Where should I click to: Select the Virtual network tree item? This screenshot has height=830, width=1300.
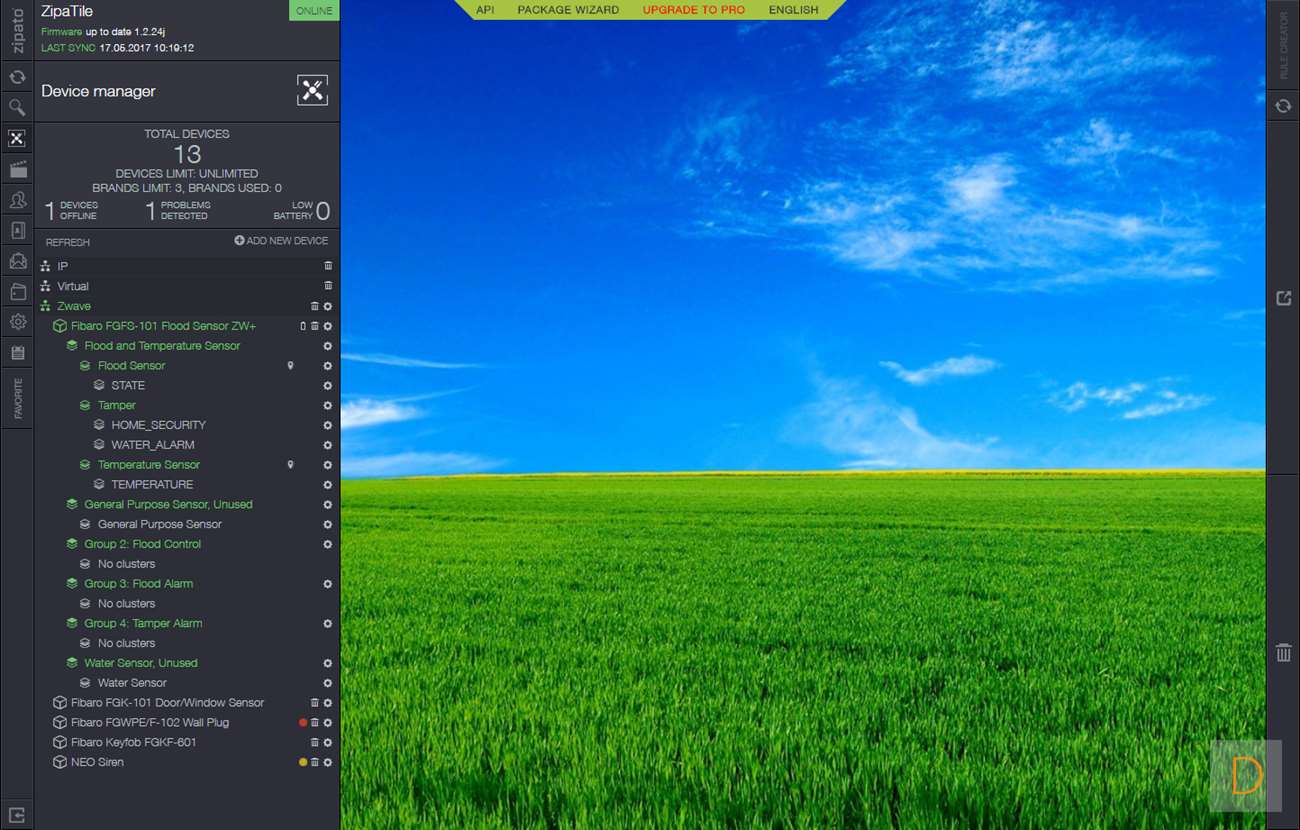(x=73, y=286)
